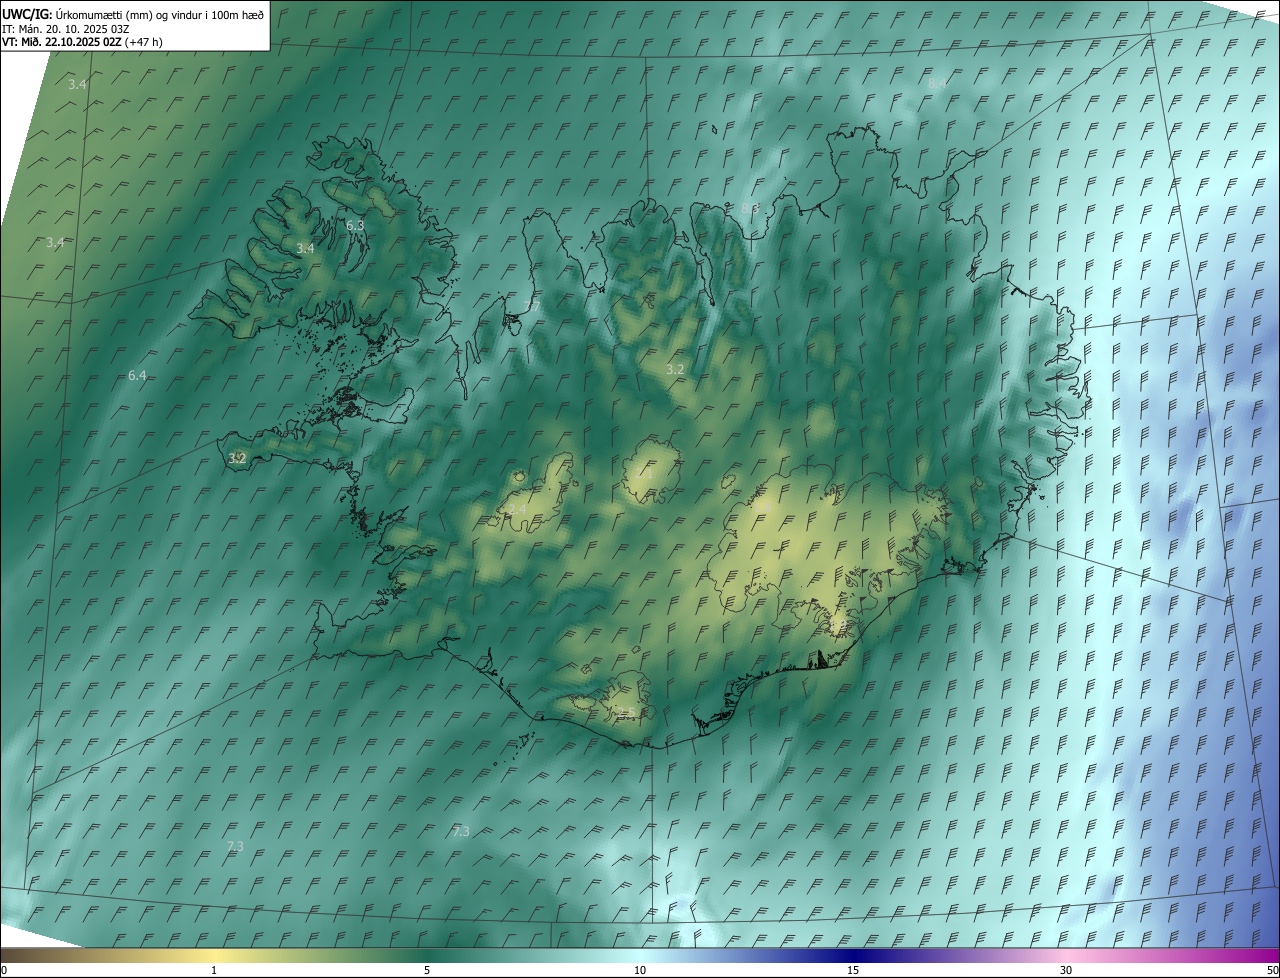Click the '5' tick on the color scale

(427, 971)
